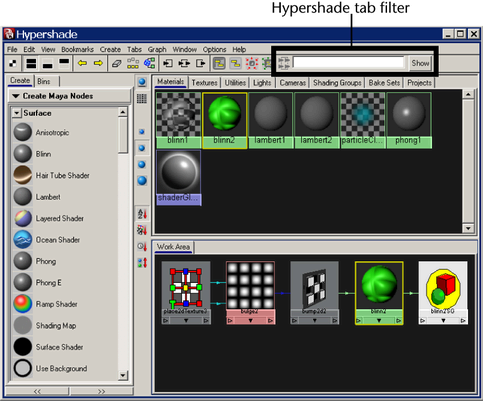Switch to view as icons sphere button

click(x=142, y=82)
